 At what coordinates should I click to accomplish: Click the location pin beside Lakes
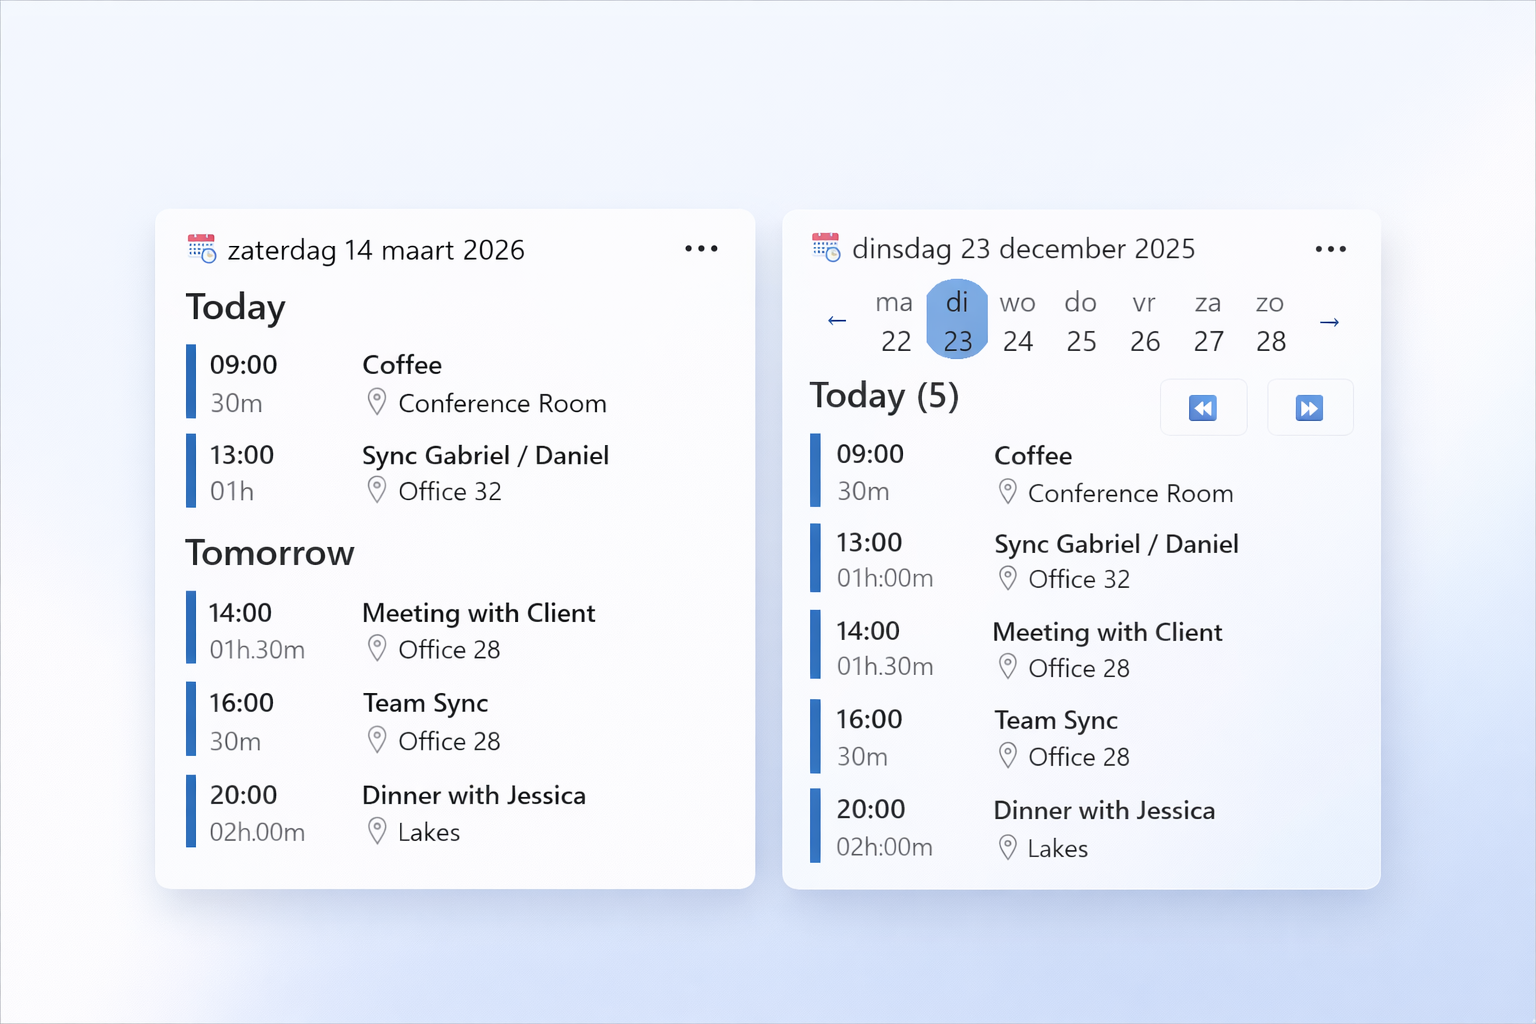click(x=377, y=831)
